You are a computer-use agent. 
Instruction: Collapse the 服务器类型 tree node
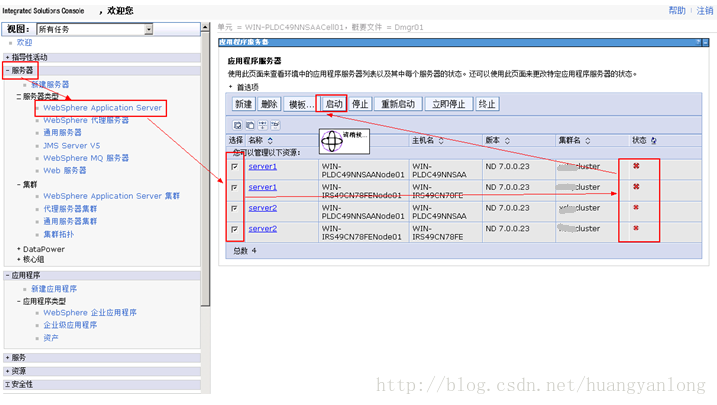(19, 96)
